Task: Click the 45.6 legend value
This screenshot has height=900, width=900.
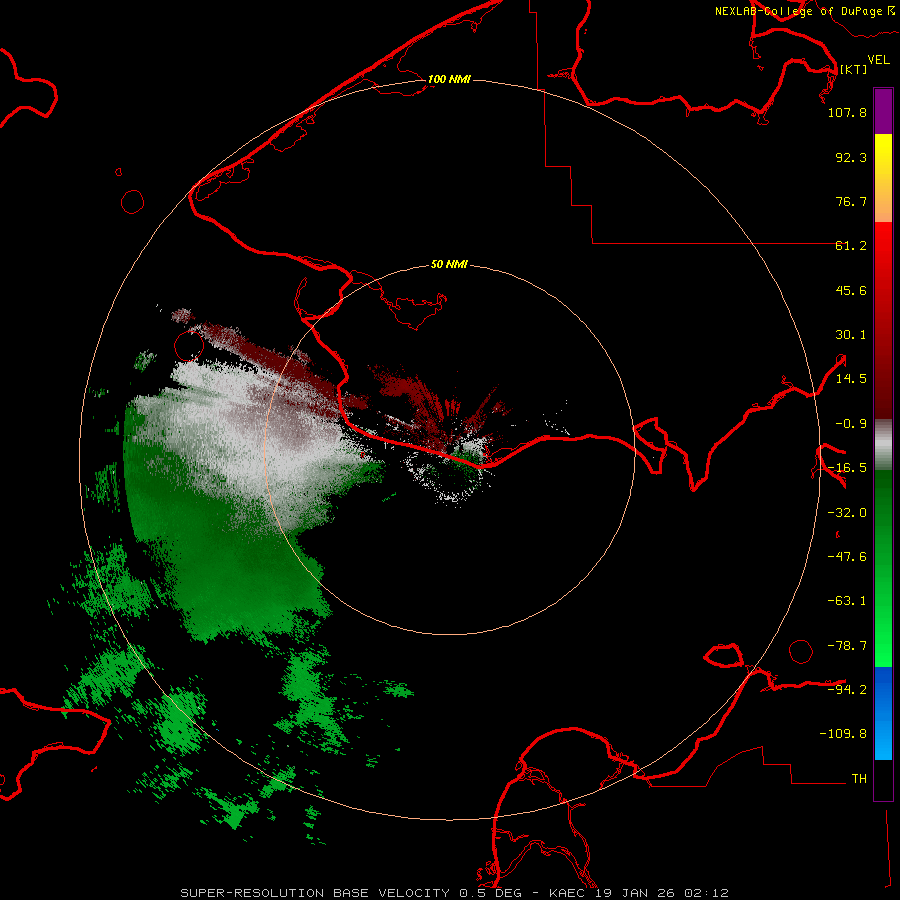Action: point(851,290)
